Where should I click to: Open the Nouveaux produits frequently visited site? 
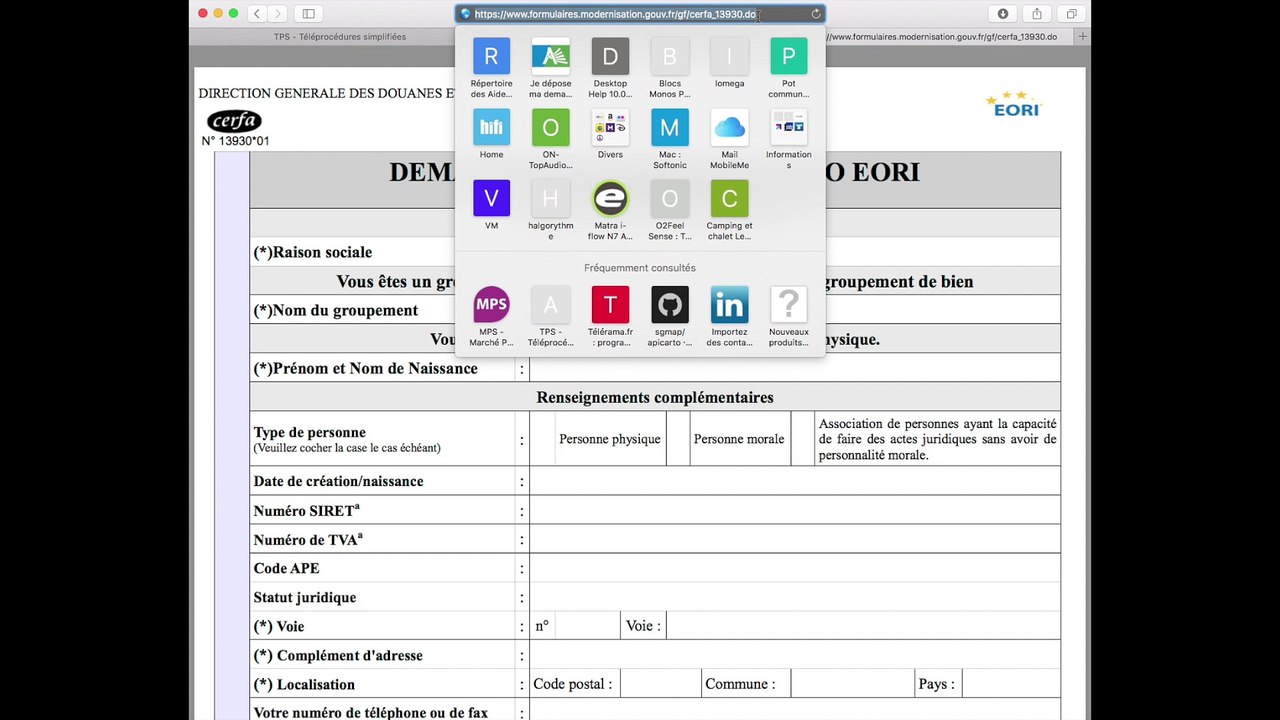[789, 316]
